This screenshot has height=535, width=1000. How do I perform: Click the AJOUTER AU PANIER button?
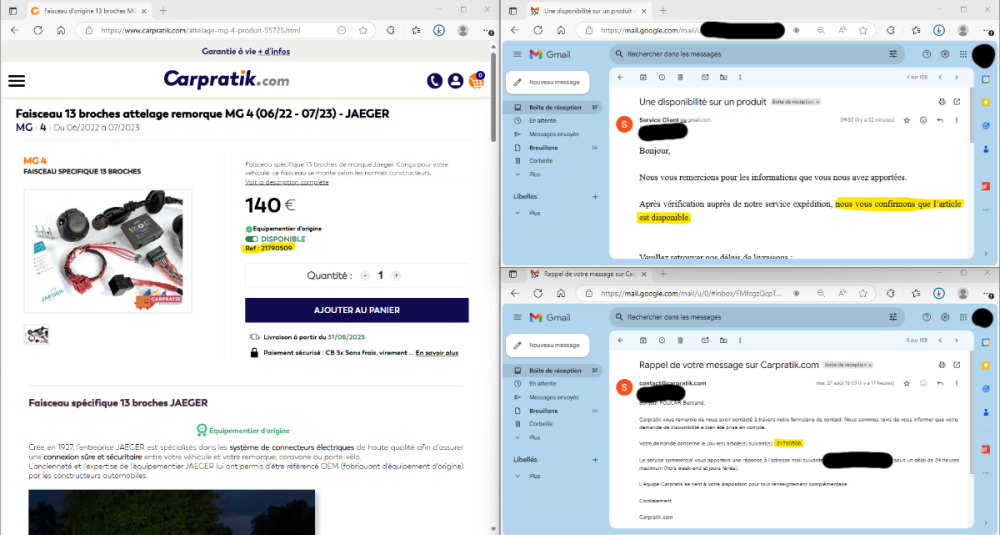tap(357, 310)
